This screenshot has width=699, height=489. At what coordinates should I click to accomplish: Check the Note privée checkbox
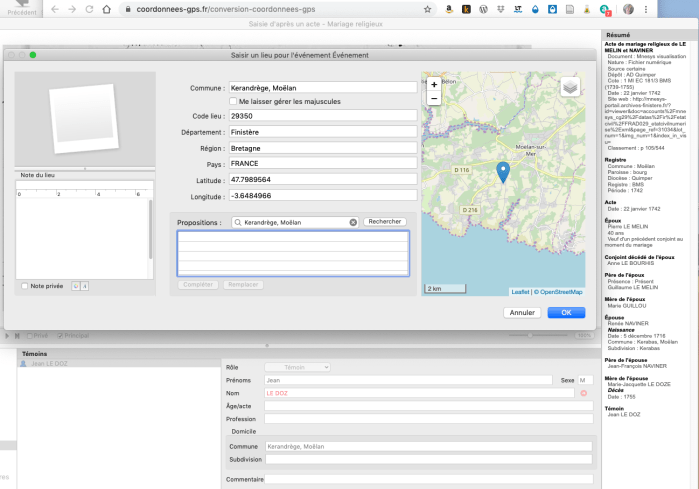tap(24, 286)
